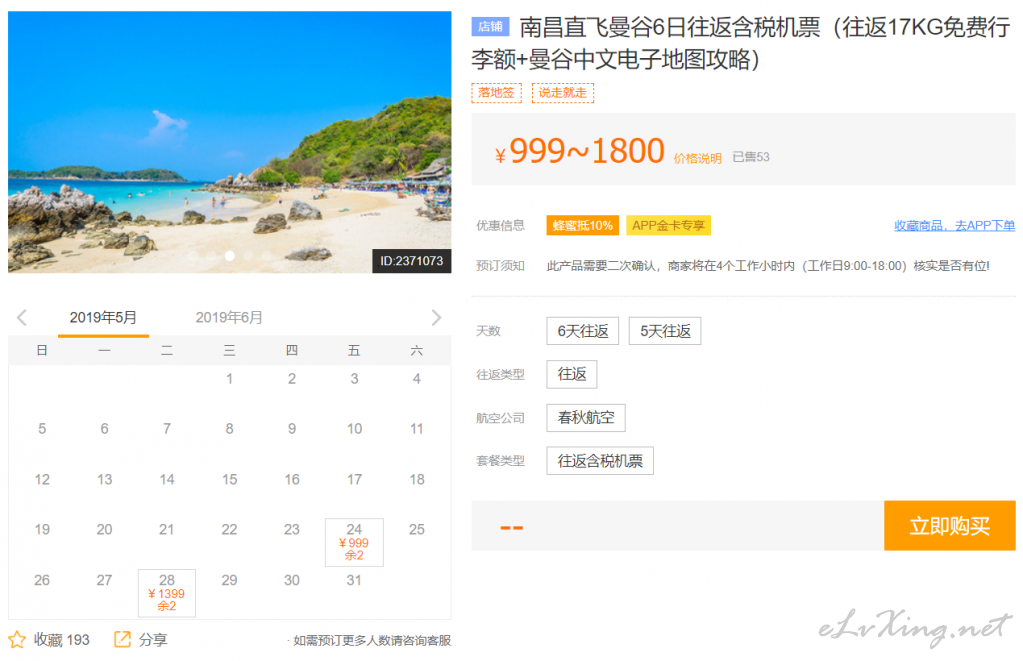This screenshot has width=1023, height=661.
Task: Select May 24 priced ¥999
Action: click(x=354, y=542)
